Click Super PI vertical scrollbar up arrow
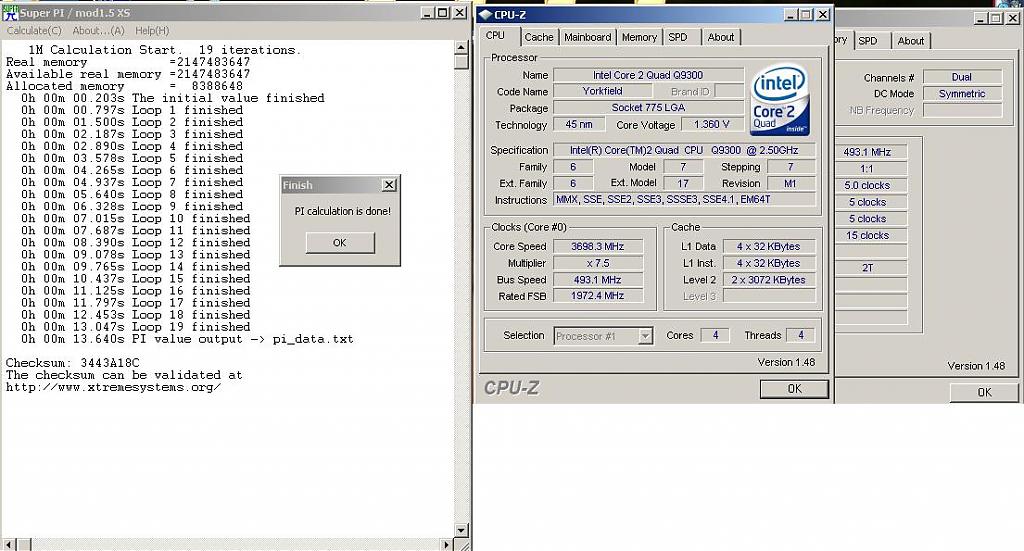 tap(461, 47)
